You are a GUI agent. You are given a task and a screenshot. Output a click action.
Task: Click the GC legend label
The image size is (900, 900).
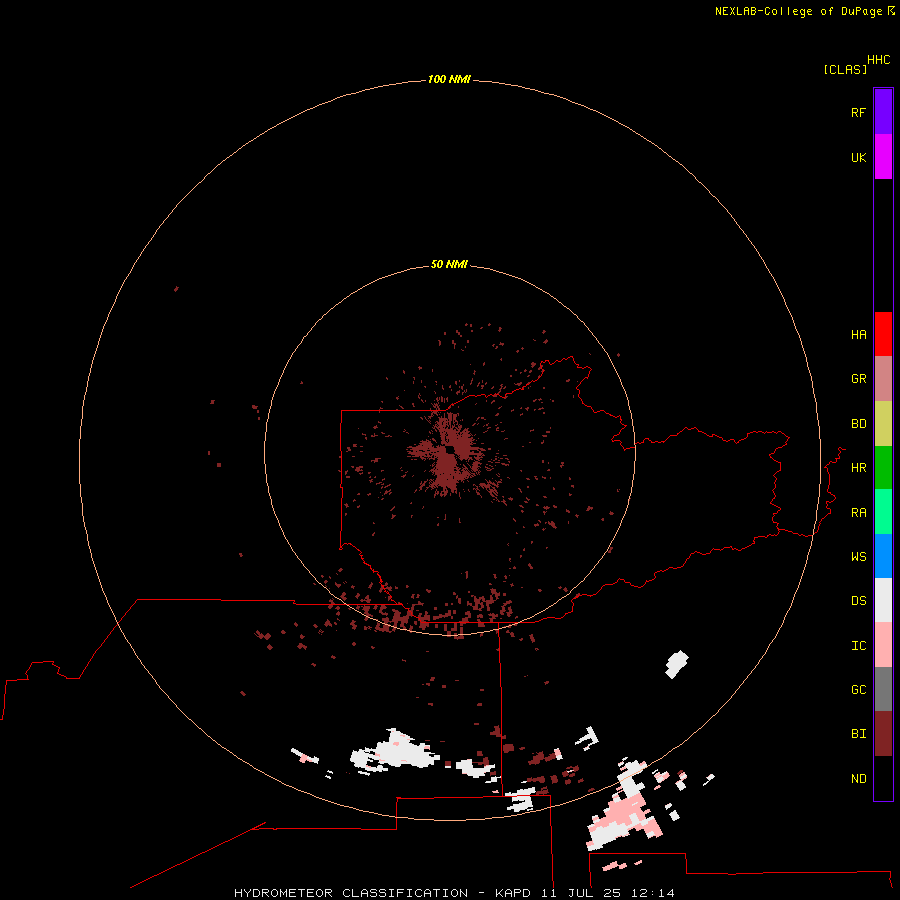(858, 690)
